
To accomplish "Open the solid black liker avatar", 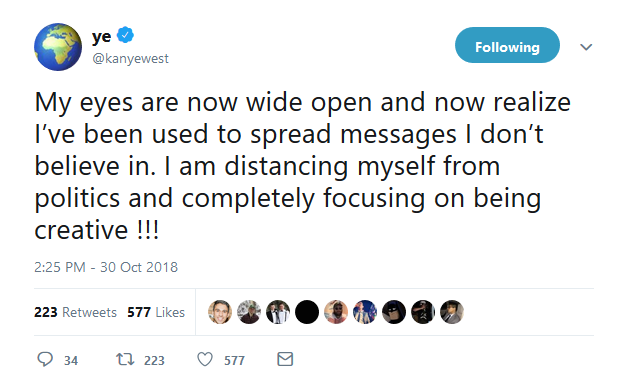I will click(307, 312).
